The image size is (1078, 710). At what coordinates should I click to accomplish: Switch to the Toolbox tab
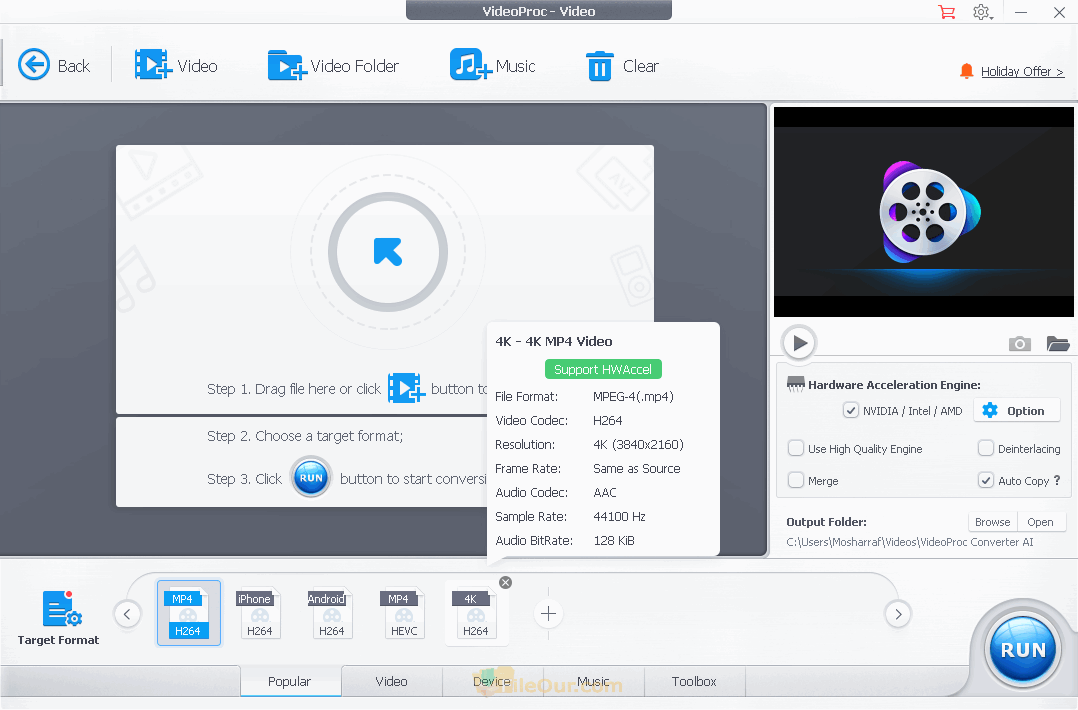coord(694,681)
